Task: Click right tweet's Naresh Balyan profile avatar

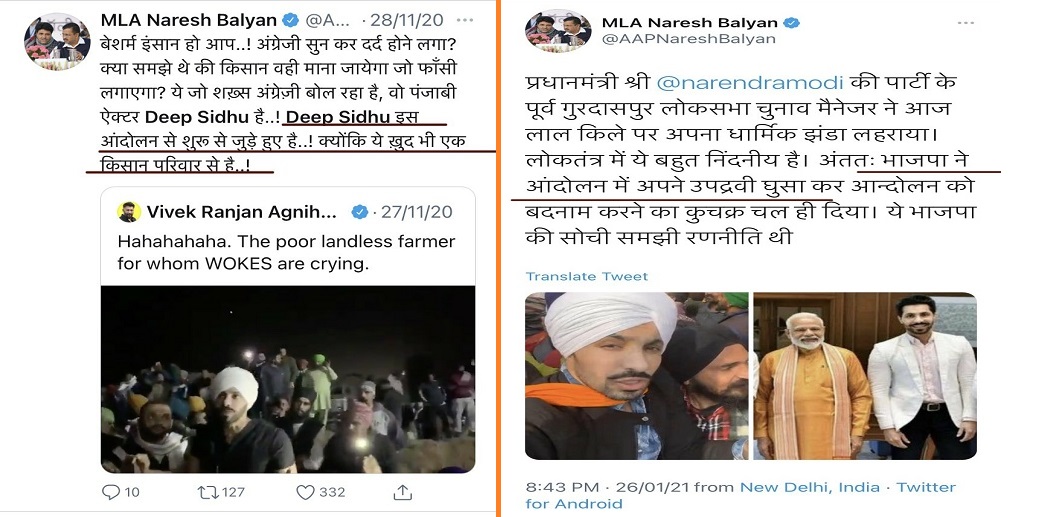Action: coord(558,31)
